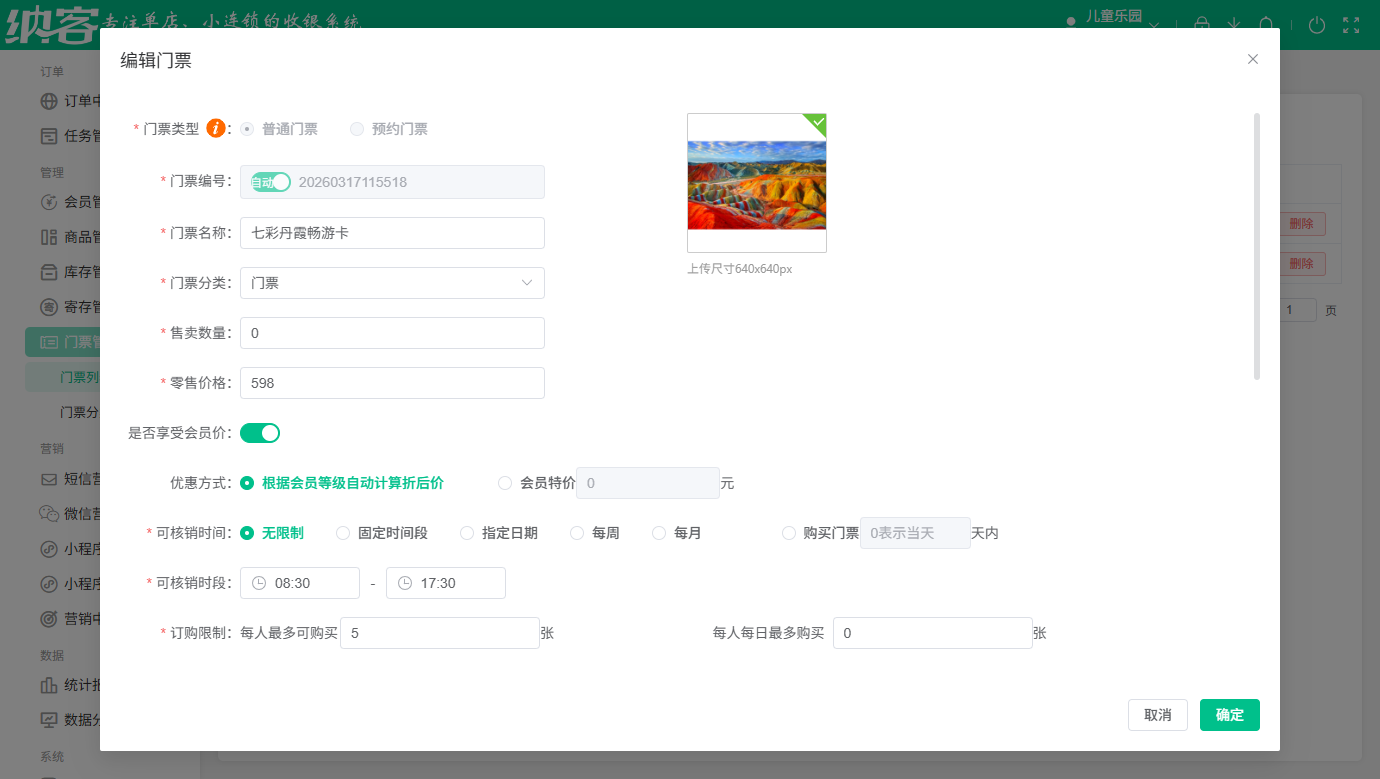Viewport: 1380px width, 779px height.
Task: Click the 取消 cancel button
Action: [1157, 715]
